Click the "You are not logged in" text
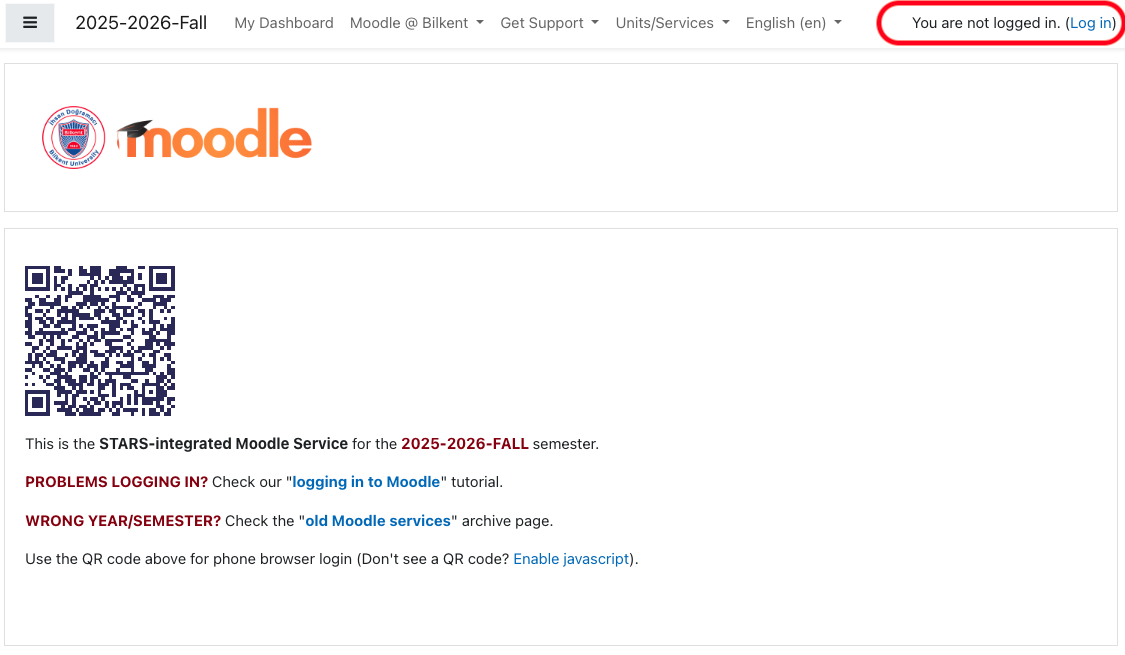Viewport: 1125px width, 655px height. click(x=986, y=23)
